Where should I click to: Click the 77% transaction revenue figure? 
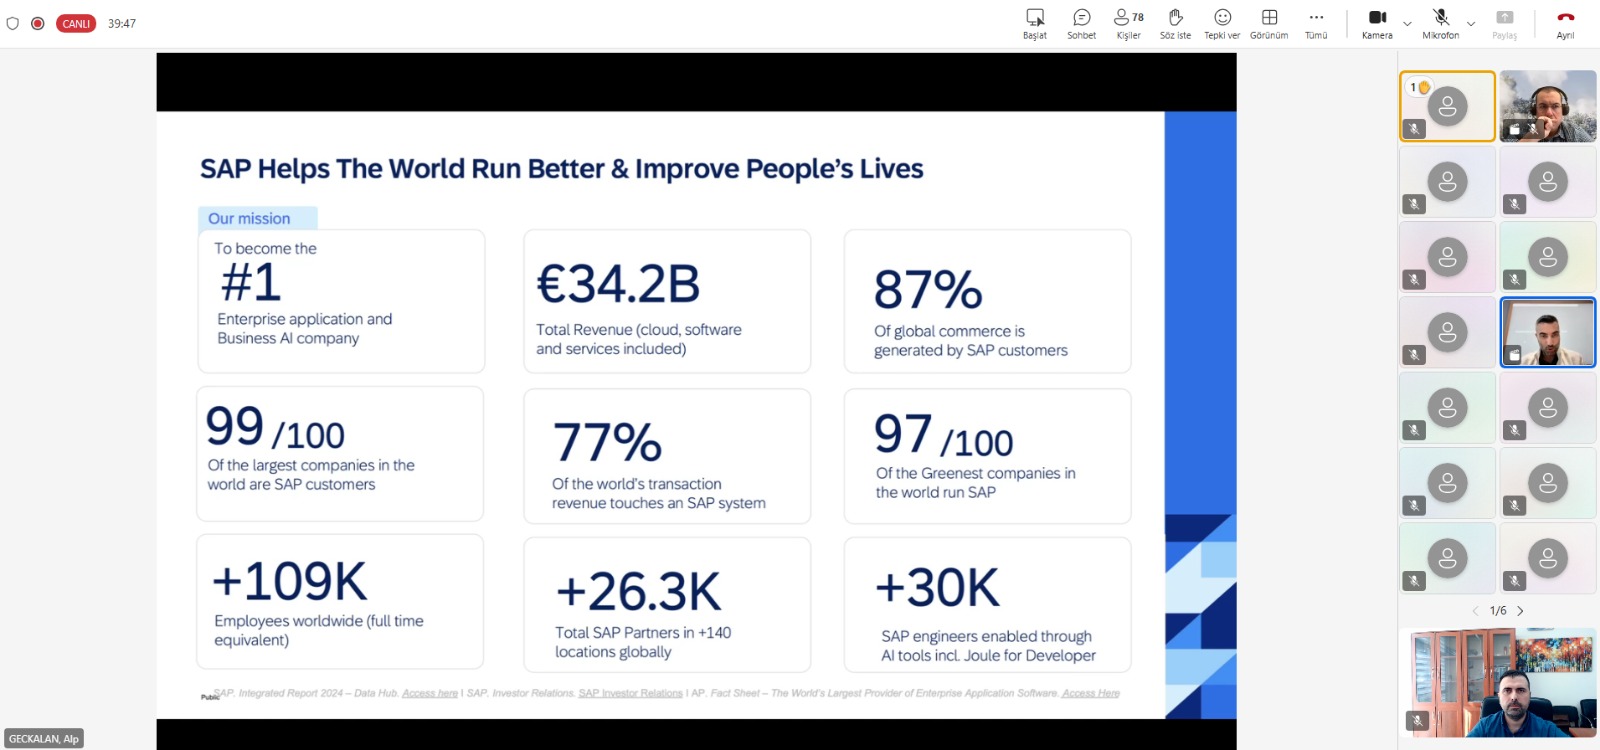(607, 442)
